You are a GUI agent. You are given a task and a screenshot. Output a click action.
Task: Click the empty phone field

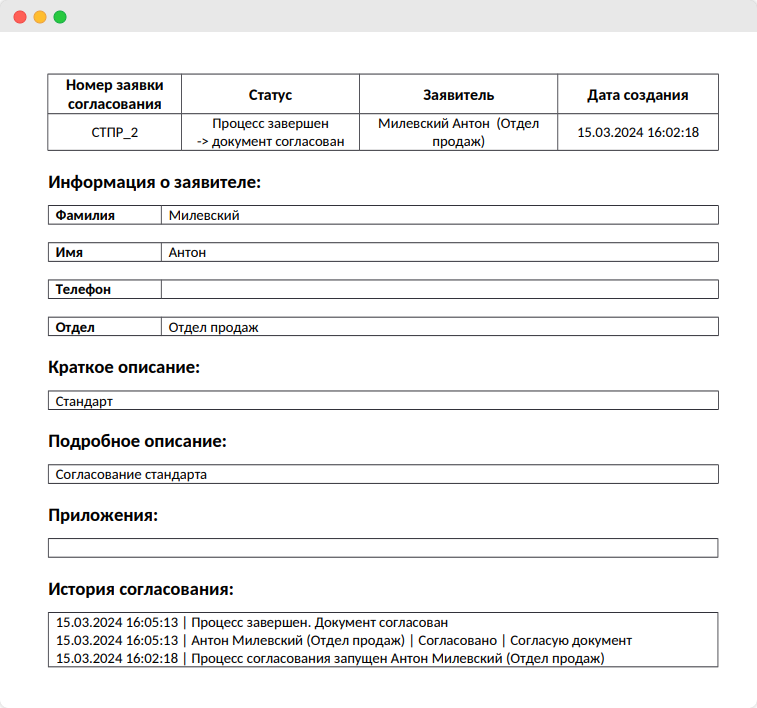[x=439, y=289]
